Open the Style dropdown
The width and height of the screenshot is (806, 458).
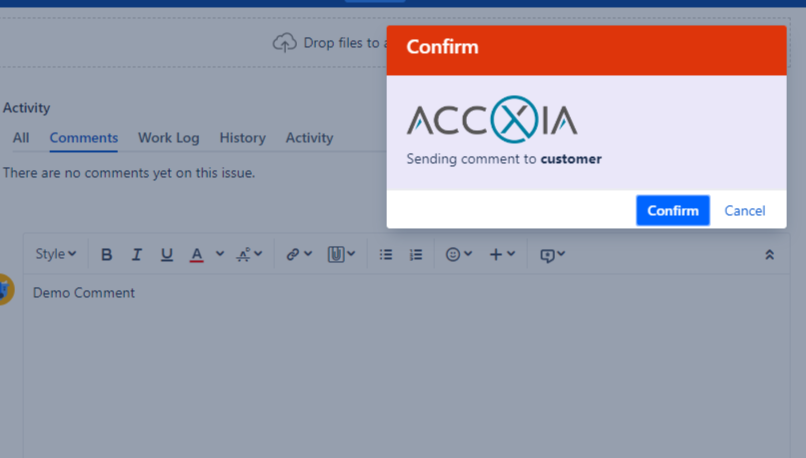[x=56, y=254]
